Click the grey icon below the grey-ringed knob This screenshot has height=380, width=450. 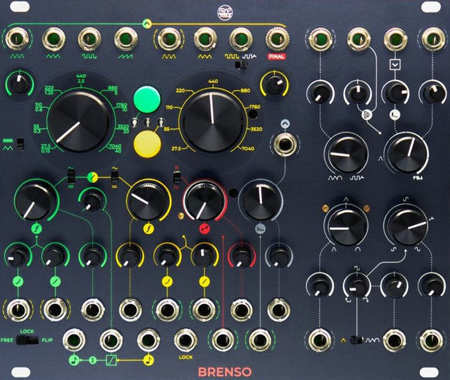pos(260,229)
